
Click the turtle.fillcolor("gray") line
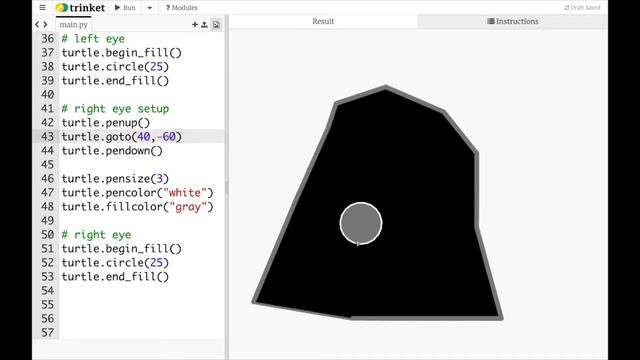pos(137,207)
